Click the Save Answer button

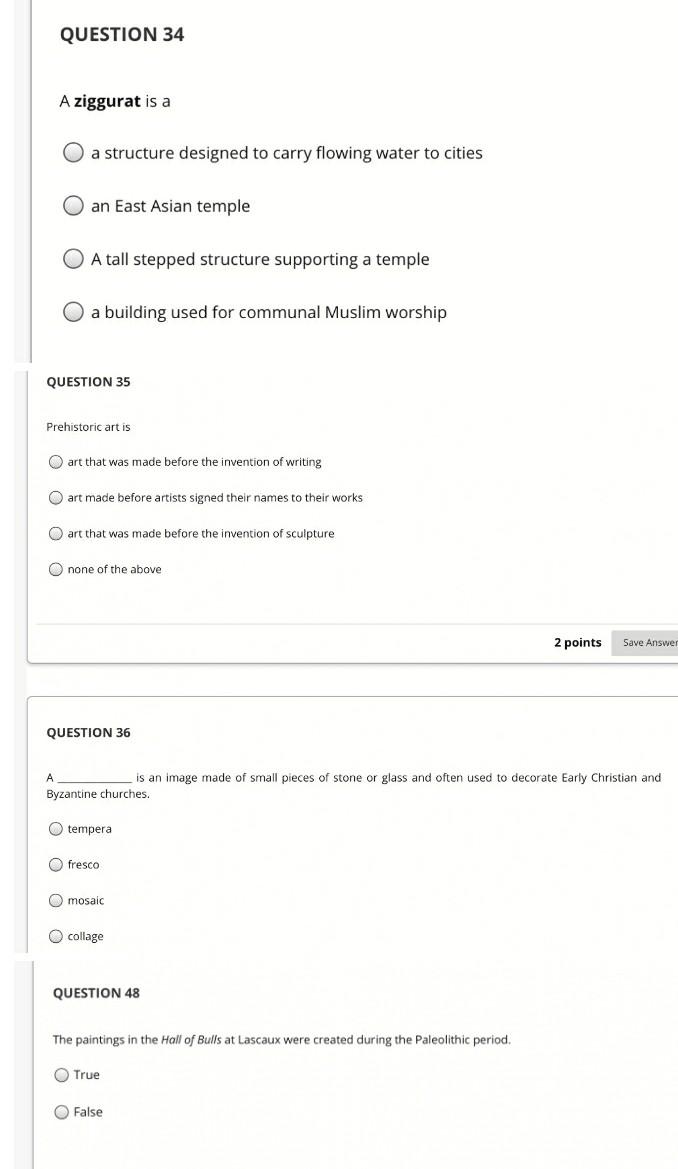648,643
